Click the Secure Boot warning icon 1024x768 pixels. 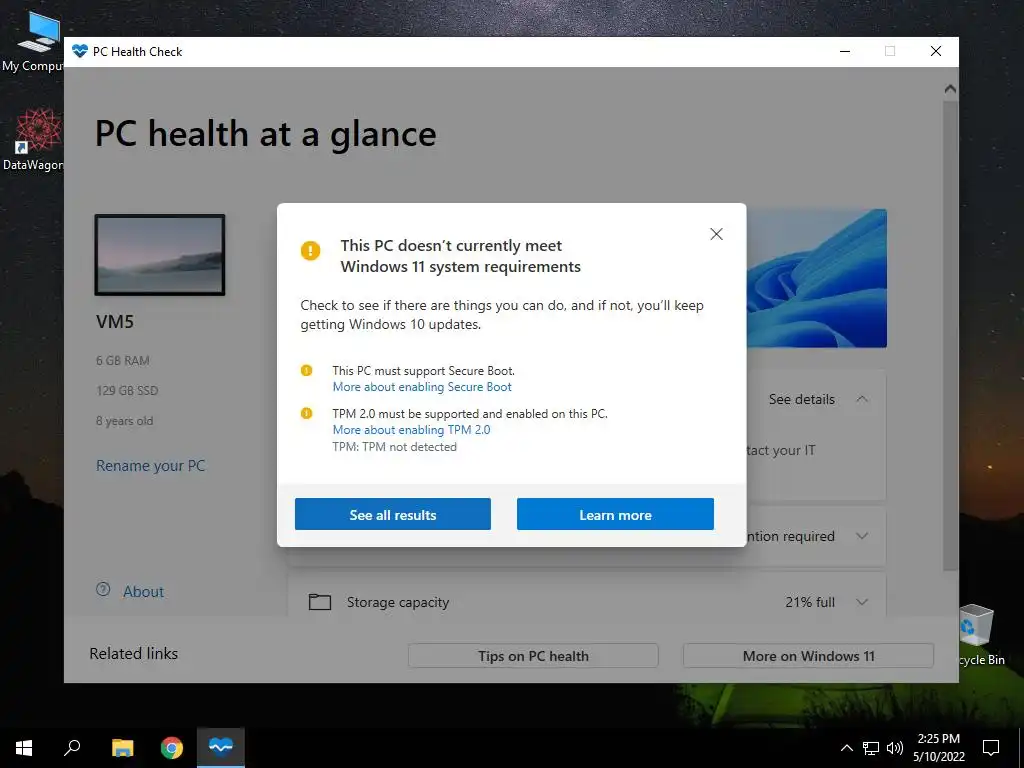pyautogui.click(x=306, y=370)
